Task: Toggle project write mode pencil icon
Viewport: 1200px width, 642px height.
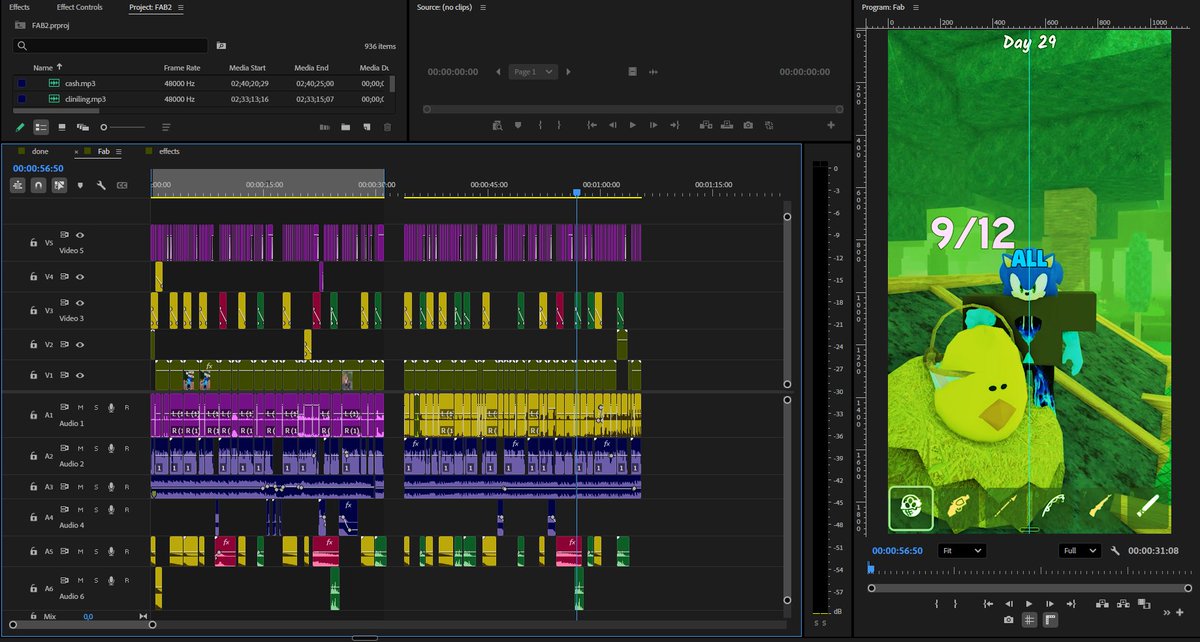Action: tap(20, 127)
